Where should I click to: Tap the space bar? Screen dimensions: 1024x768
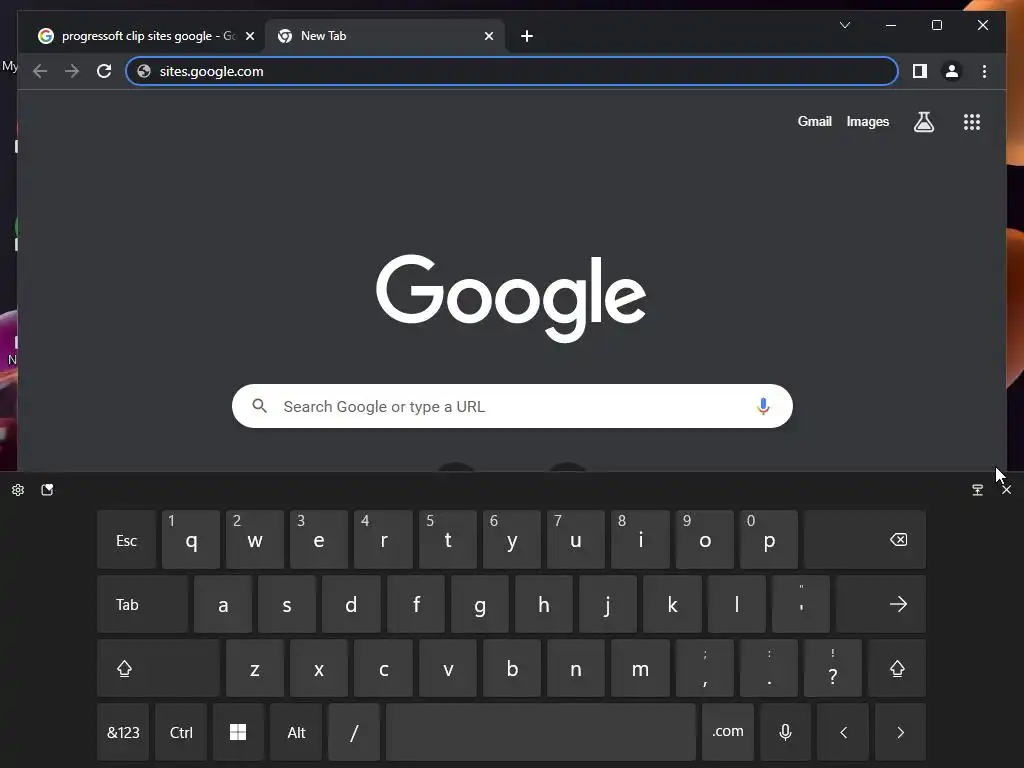[541, 732]
